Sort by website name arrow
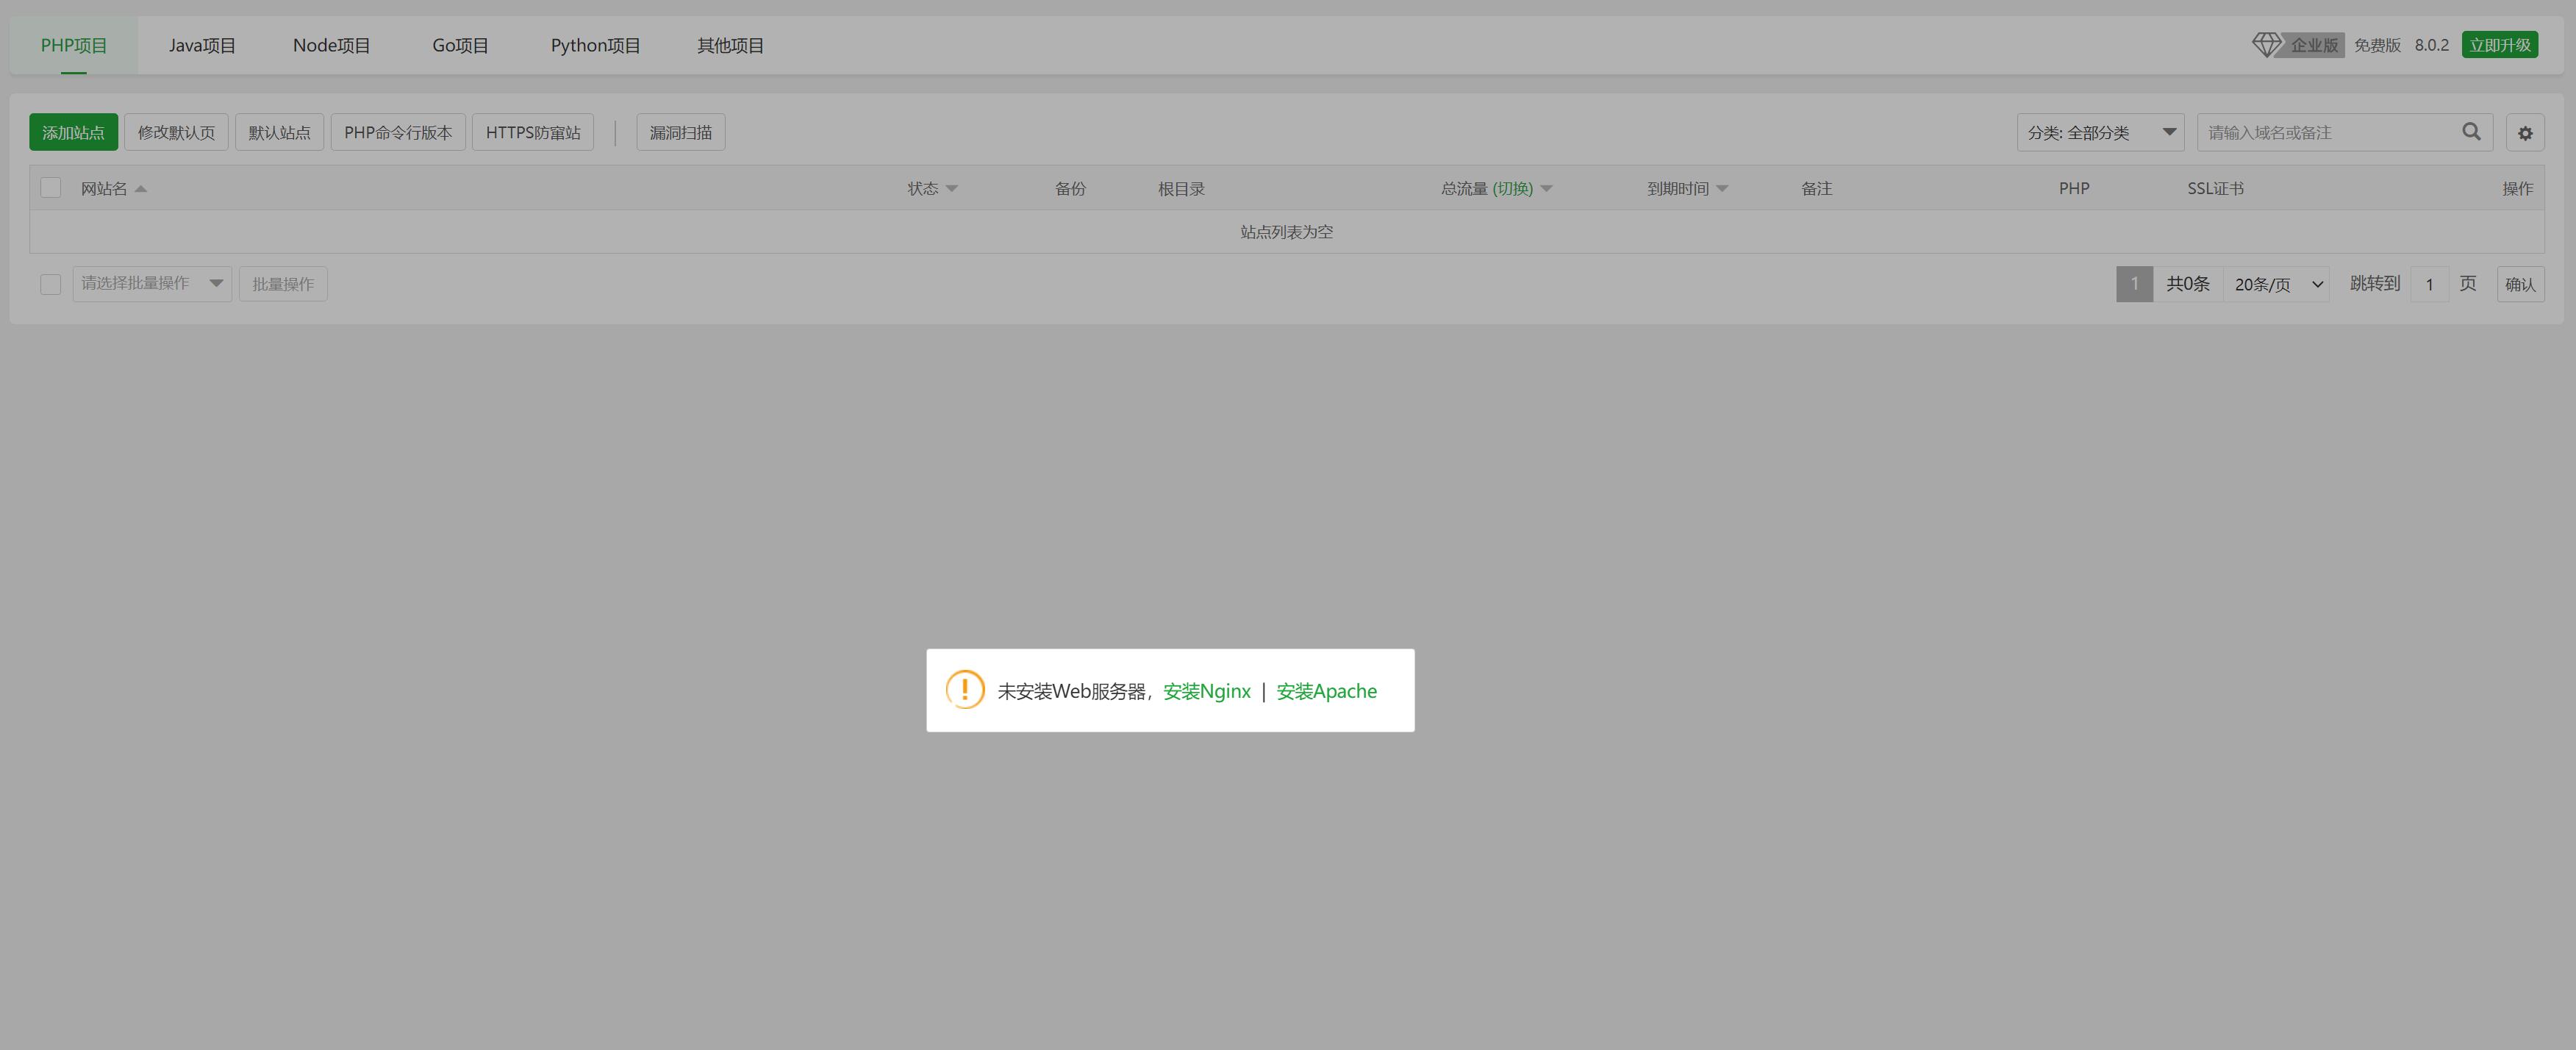The height and width of the screenshot is (1050, 2576). (x=141, y=189)
